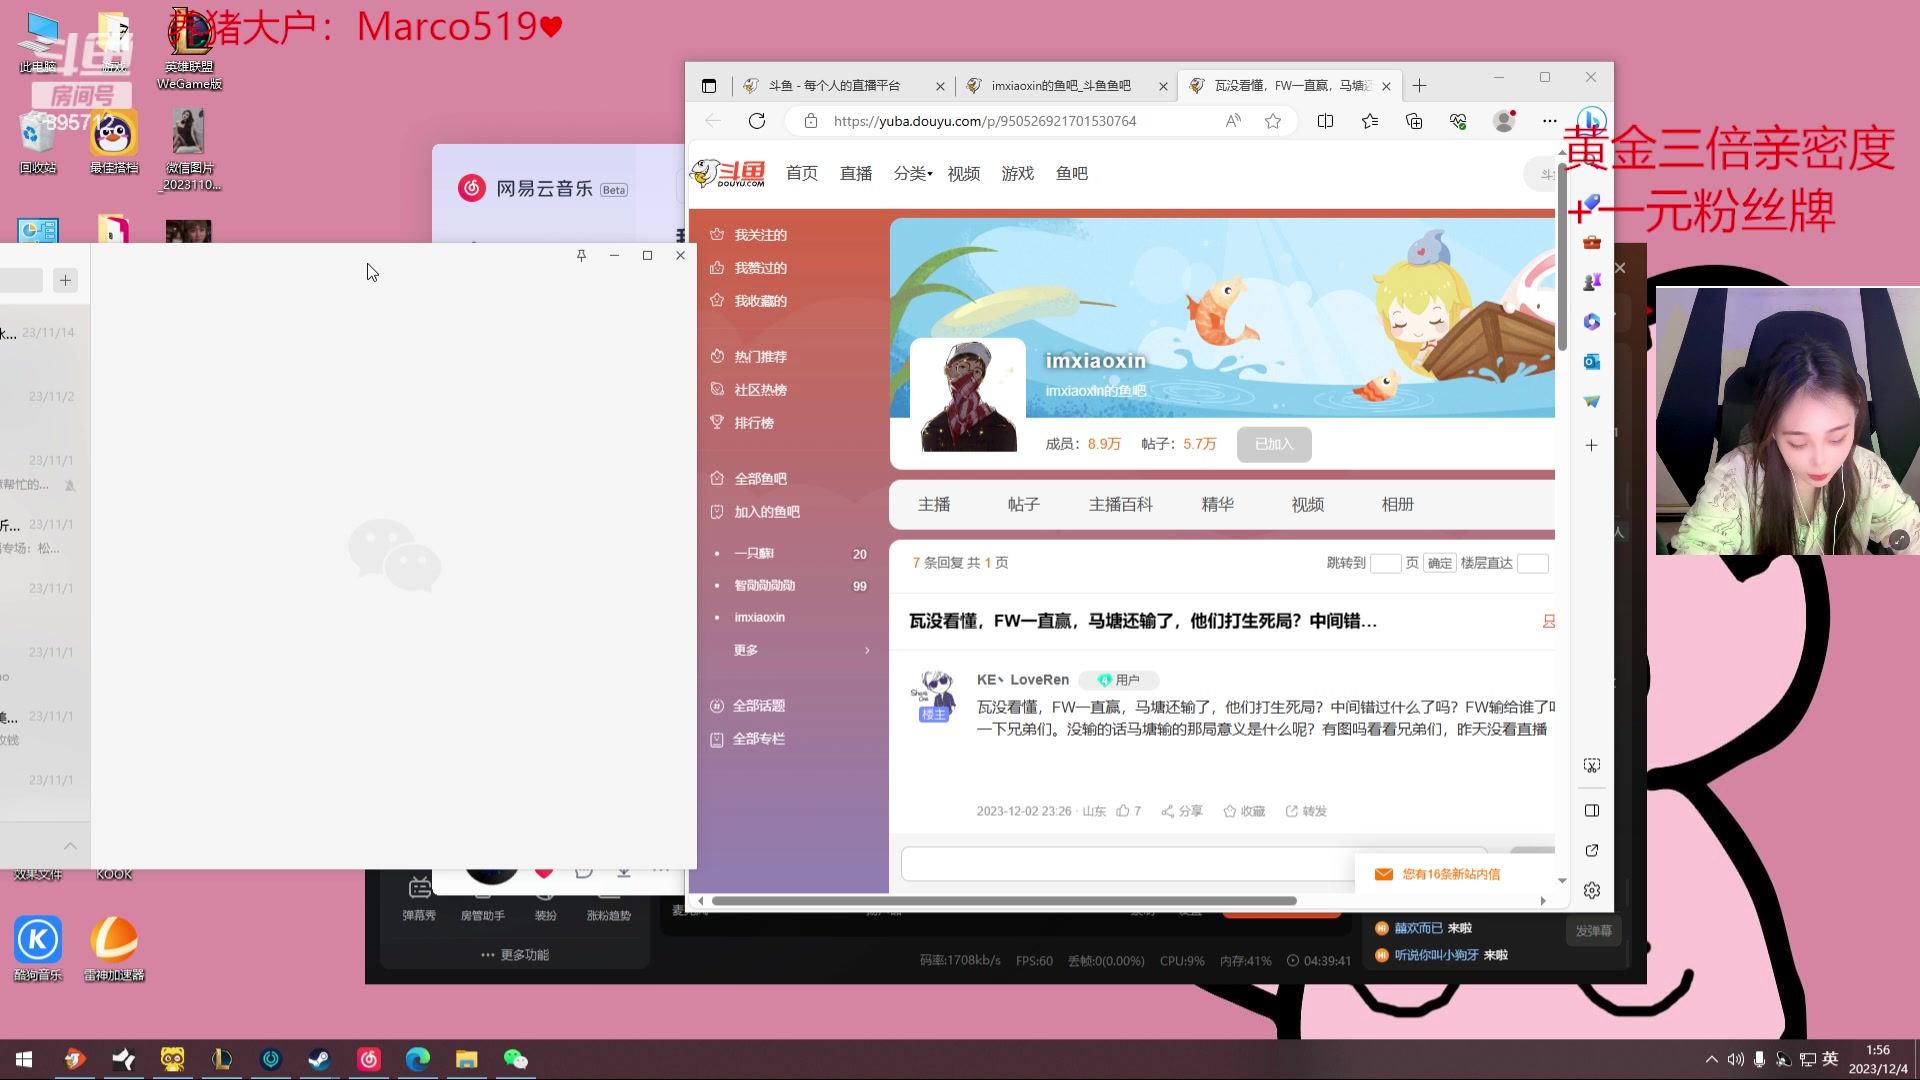
Task: Open the 装扮 panel
Action: (x=545, y=914)
